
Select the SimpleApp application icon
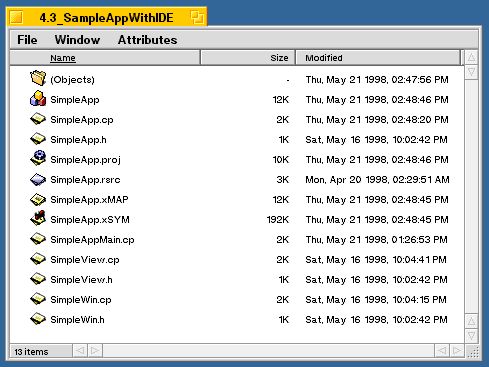pyautogui.click(x=38, y=99)
